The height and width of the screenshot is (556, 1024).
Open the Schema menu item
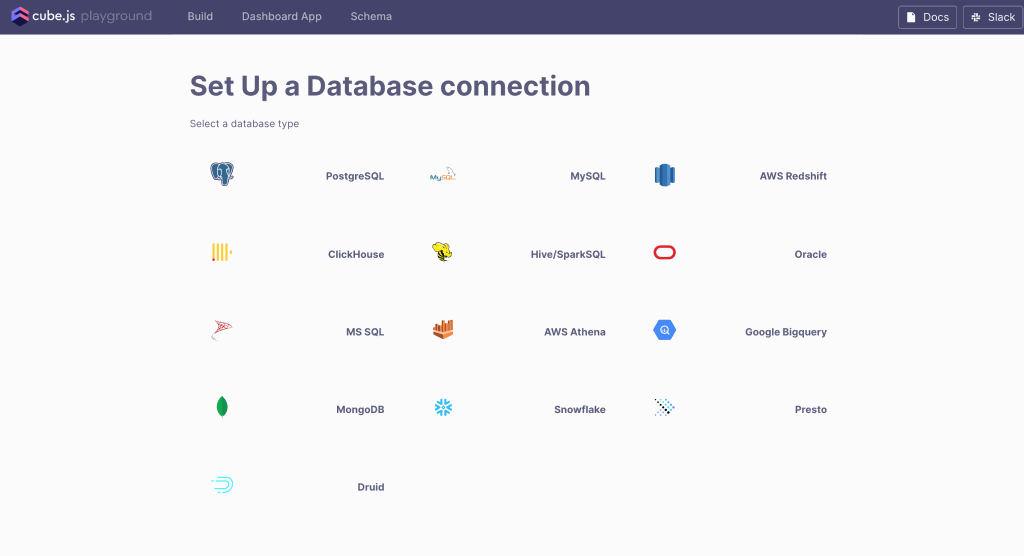[371, 16]
